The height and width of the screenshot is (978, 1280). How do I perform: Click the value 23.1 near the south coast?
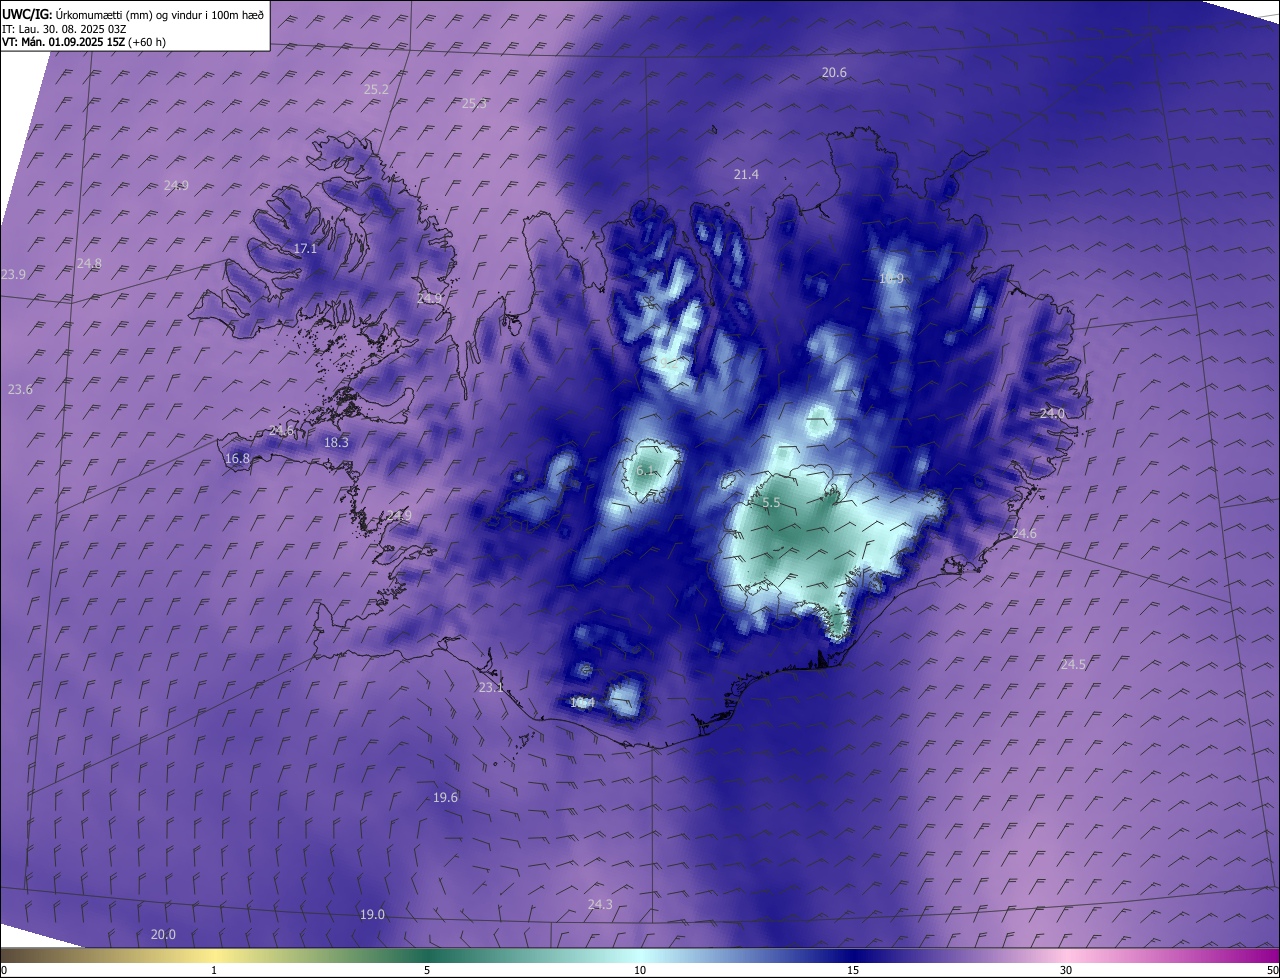491,688
